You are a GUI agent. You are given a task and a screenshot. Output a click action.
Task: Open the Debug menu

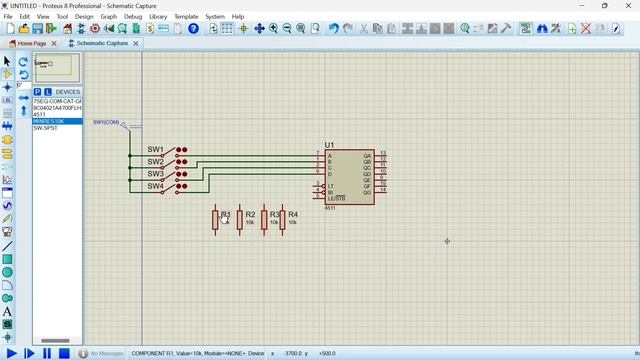coord(133,17)
